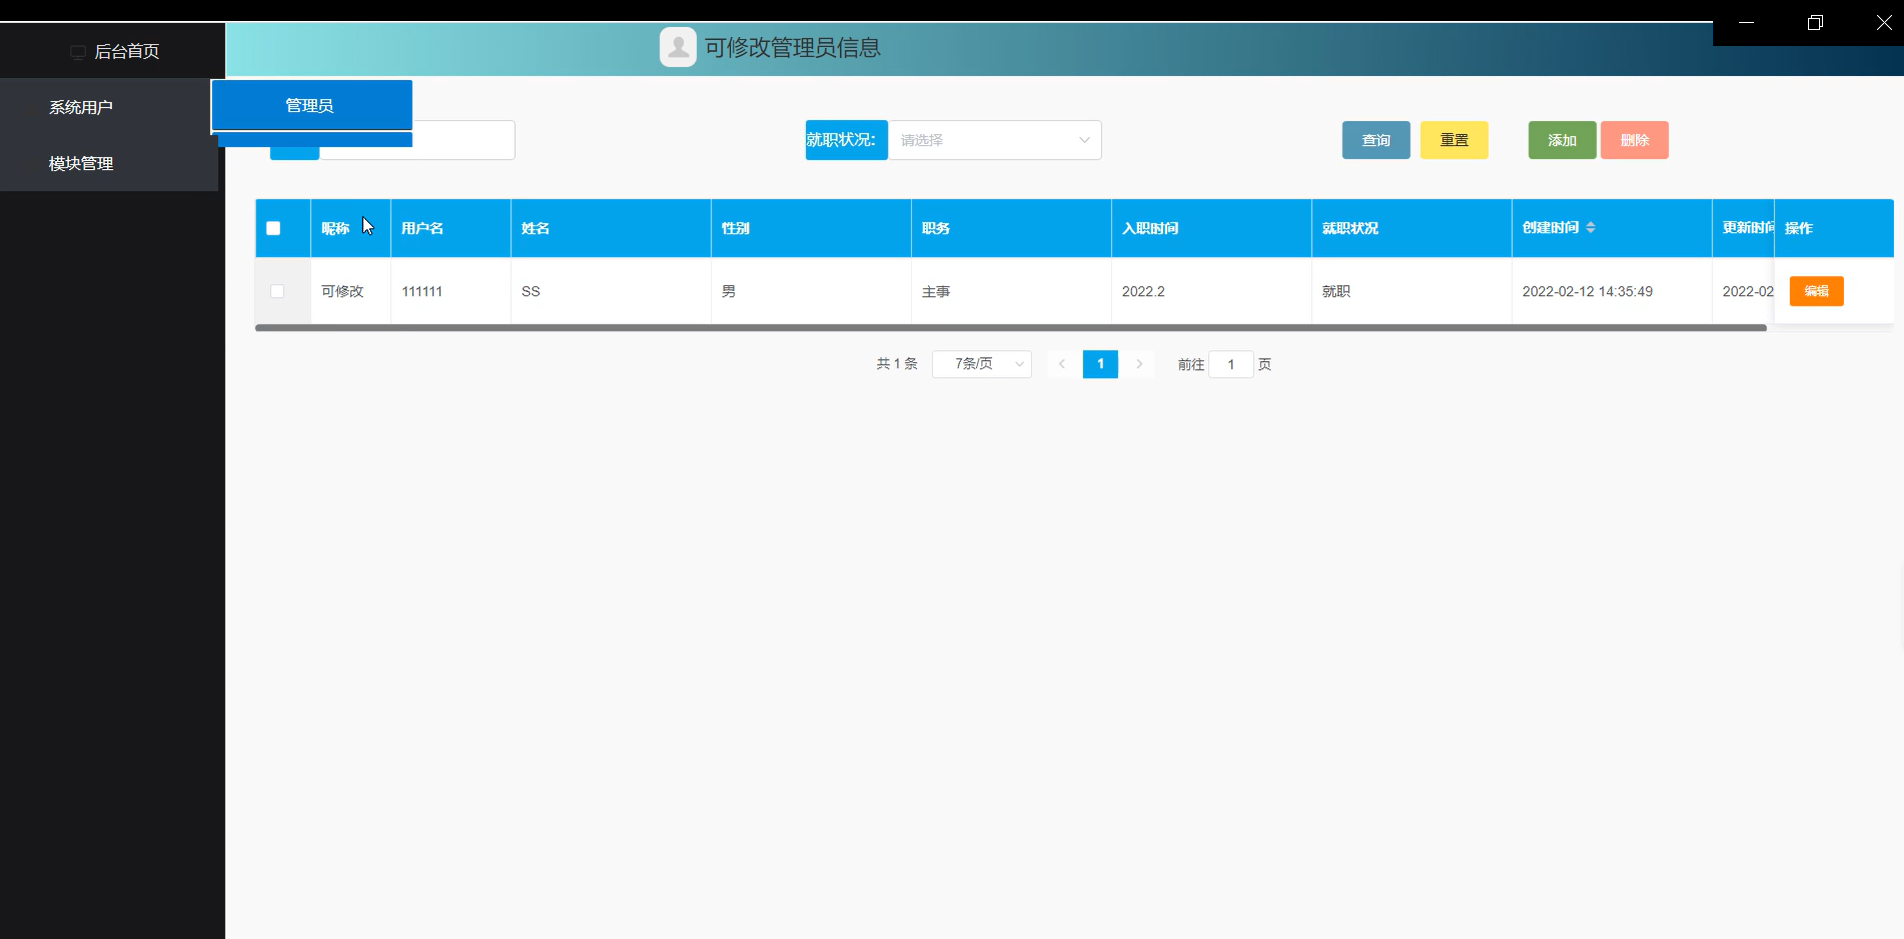The image size is (1904, 939).
Task: Go to previous page arrow
Action: click(x=1062, y=364)
